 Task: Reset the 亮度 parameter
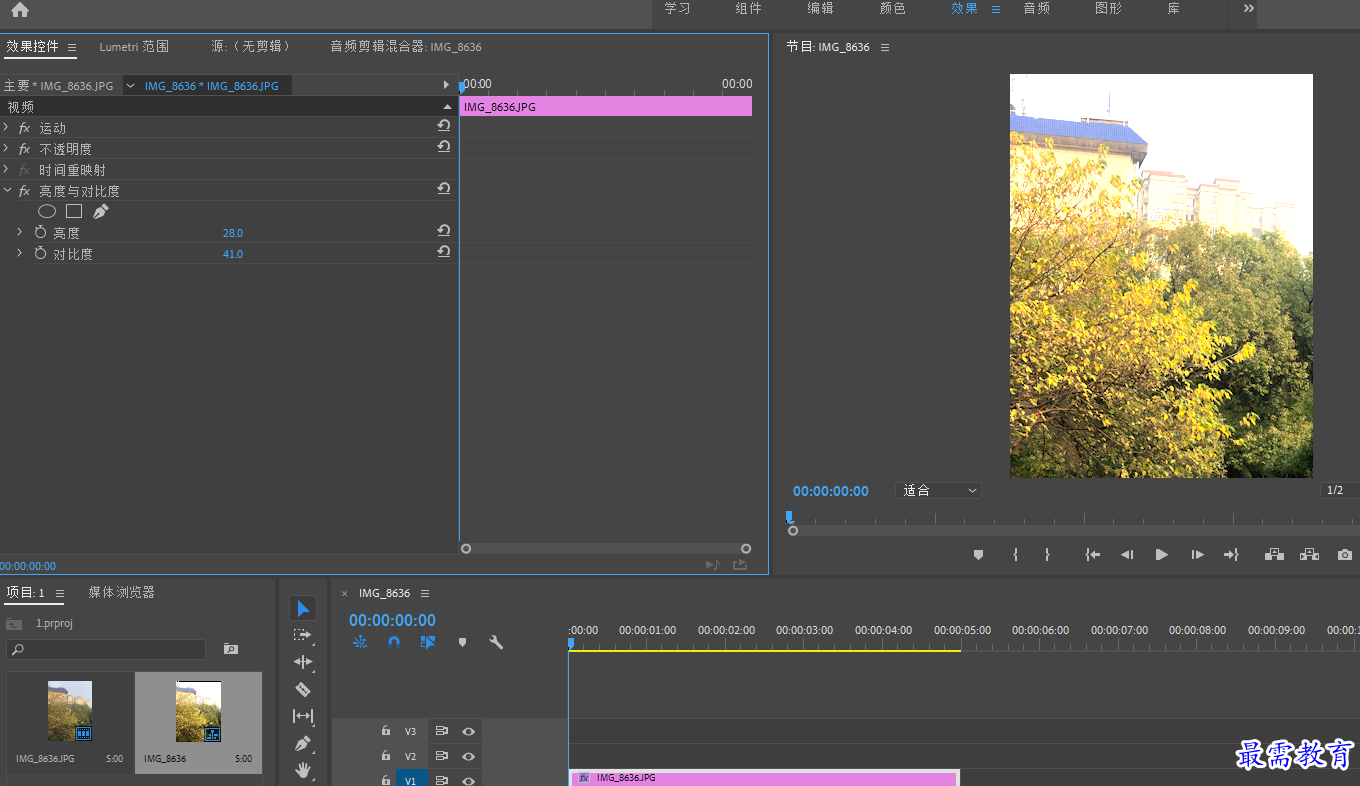coord(444,231)
